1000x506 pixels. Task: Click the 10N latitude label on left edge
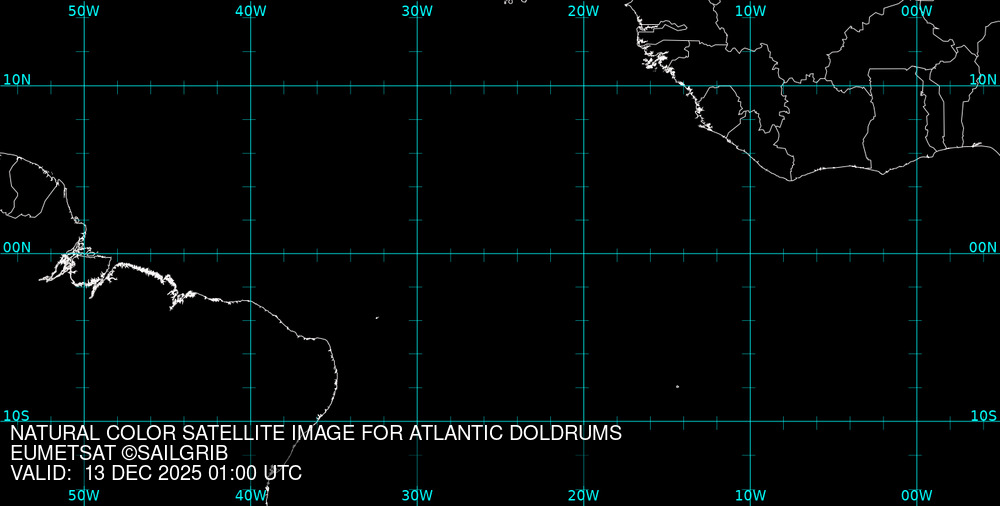click(17, 79)
